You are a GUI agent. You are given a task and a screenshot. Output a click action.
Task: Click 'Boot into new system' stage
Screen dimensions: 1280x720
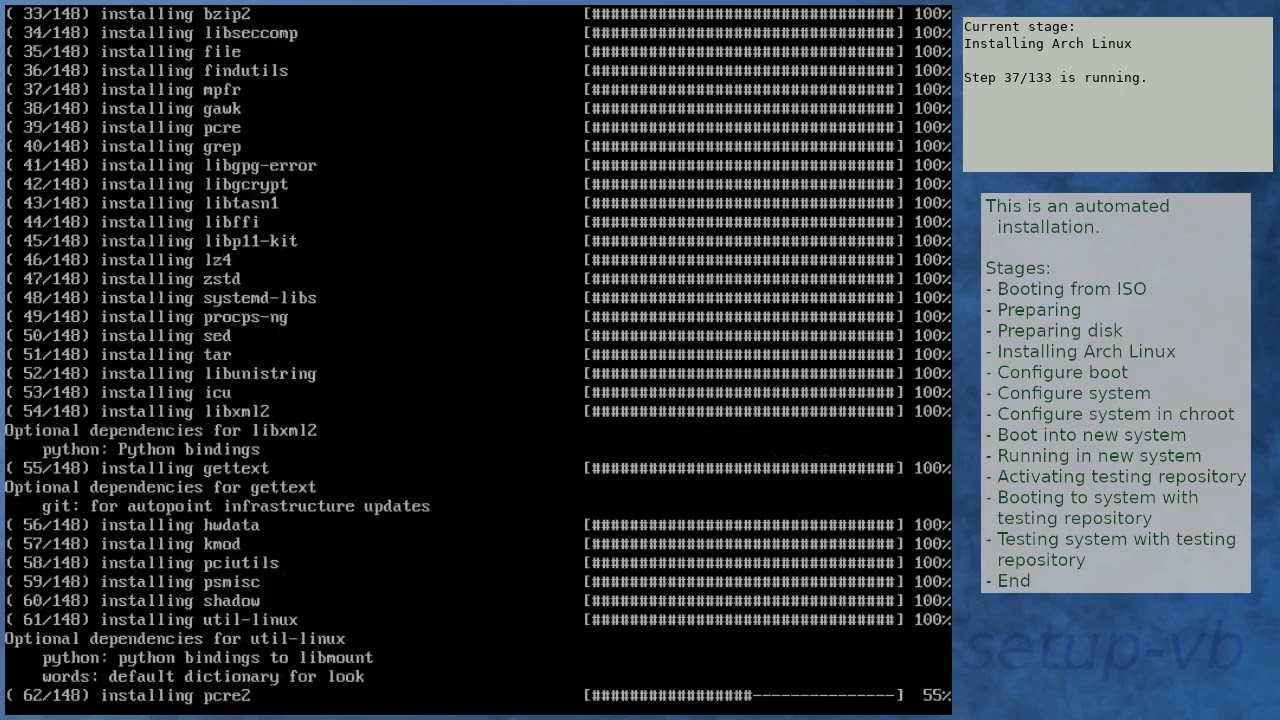(x=1092, y=435)
